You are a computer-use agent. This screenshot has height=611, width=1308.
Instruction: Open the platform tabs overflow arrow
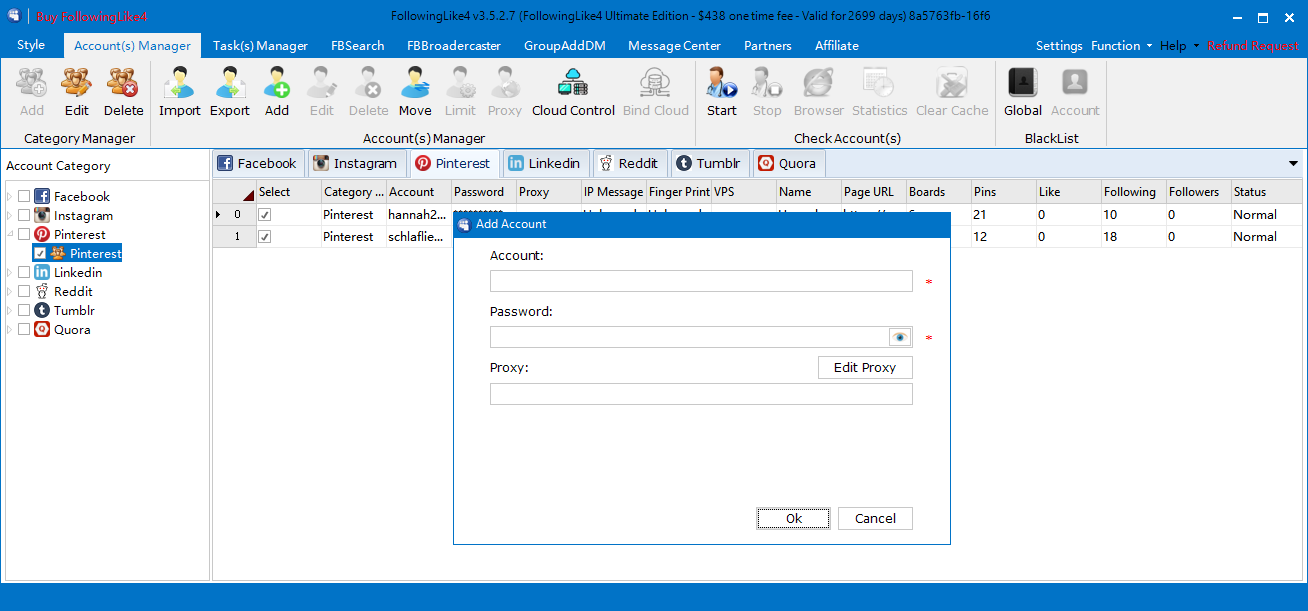(1294, 163)
